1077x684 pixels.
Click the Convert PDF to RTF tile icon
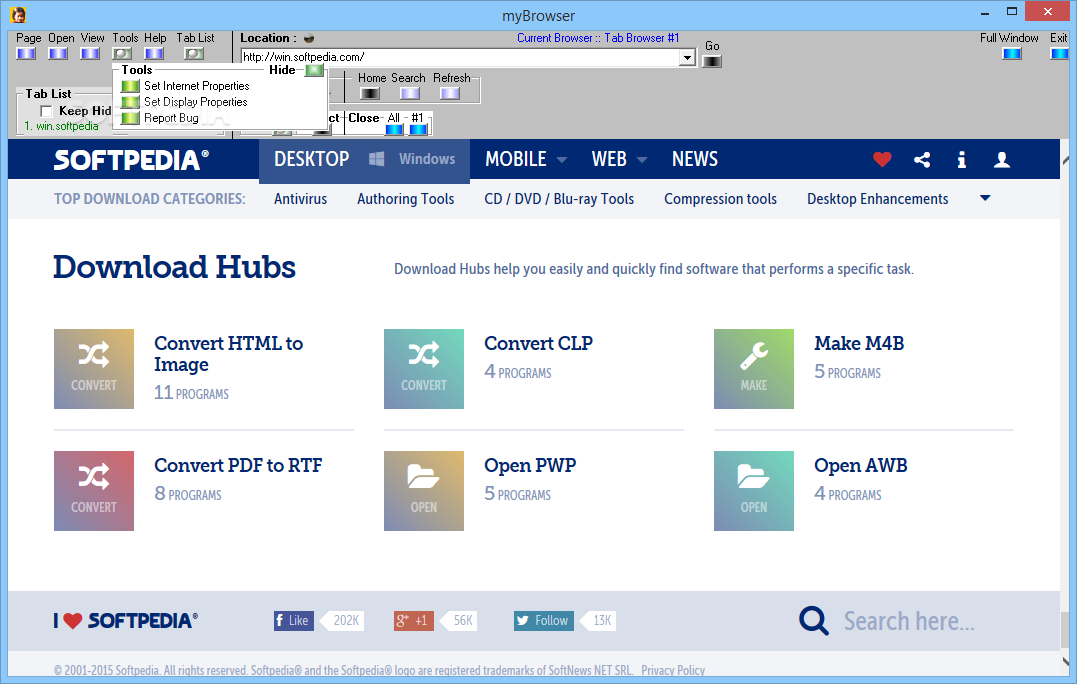(94, 491)
